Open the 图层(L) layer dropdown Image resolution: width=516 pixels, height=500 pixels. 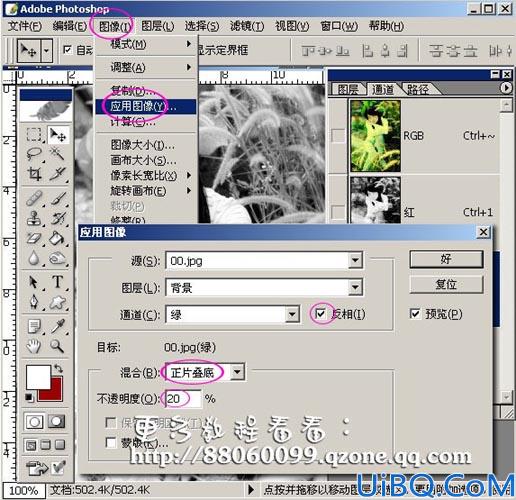[x=355, y=287]
